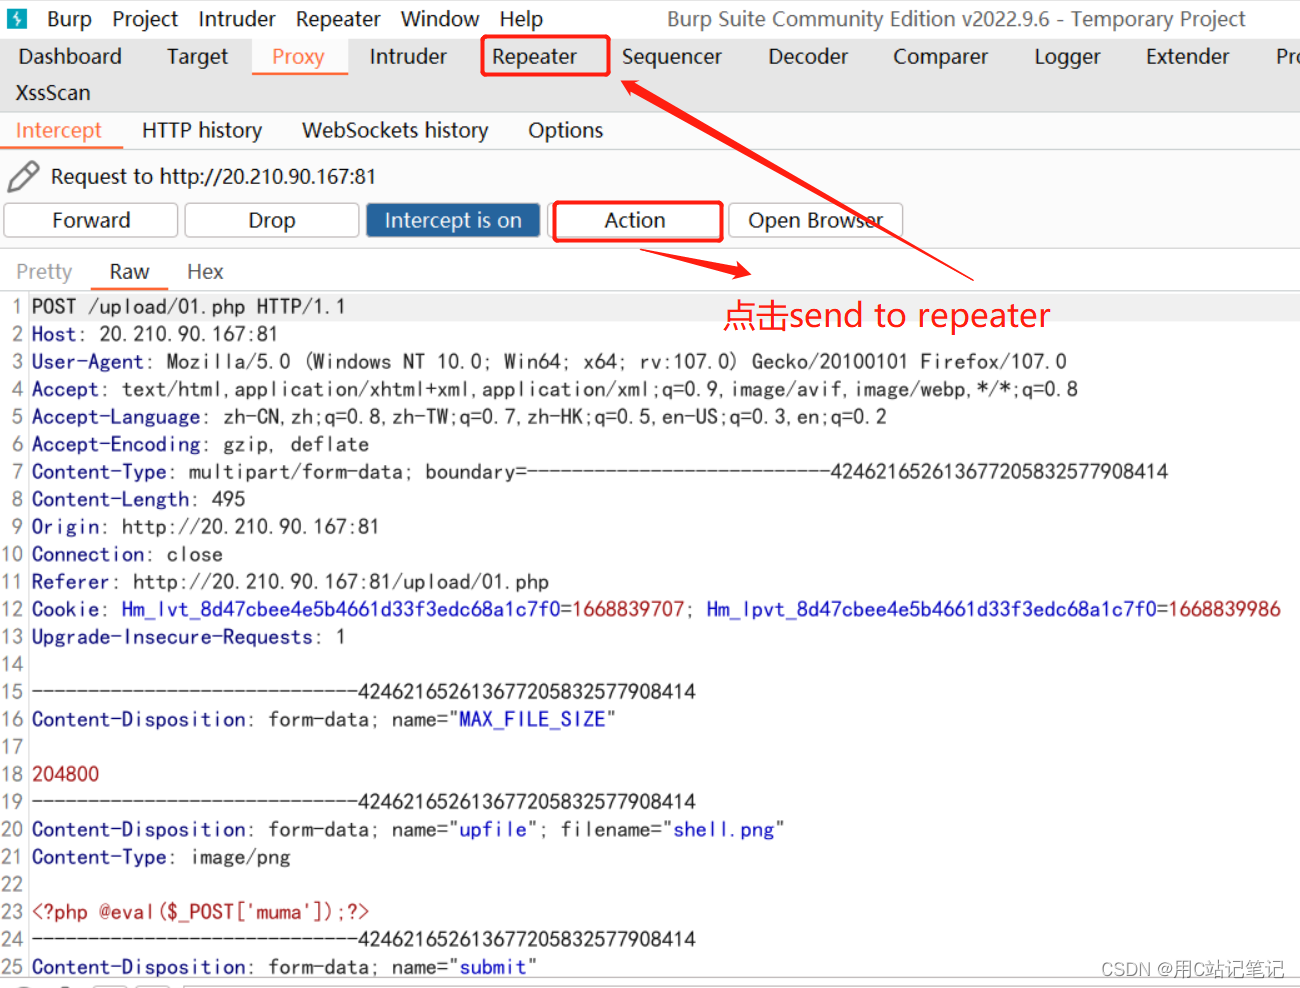Click the Content-Type multipart/form-data line
The width and height of the screenshot is (1300, 988).
pyautogui.click(x=599, y=472)
